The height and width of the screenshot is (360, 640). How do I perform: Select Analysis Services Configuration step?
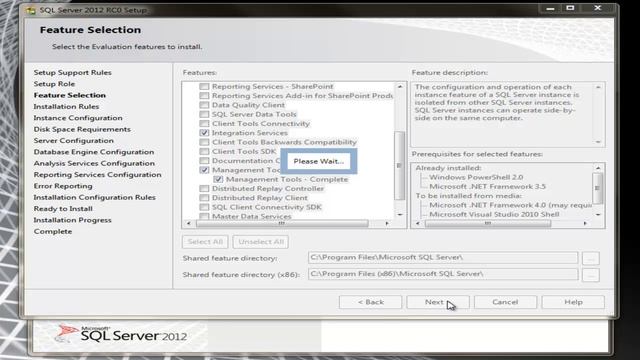[x=94, y=163]
